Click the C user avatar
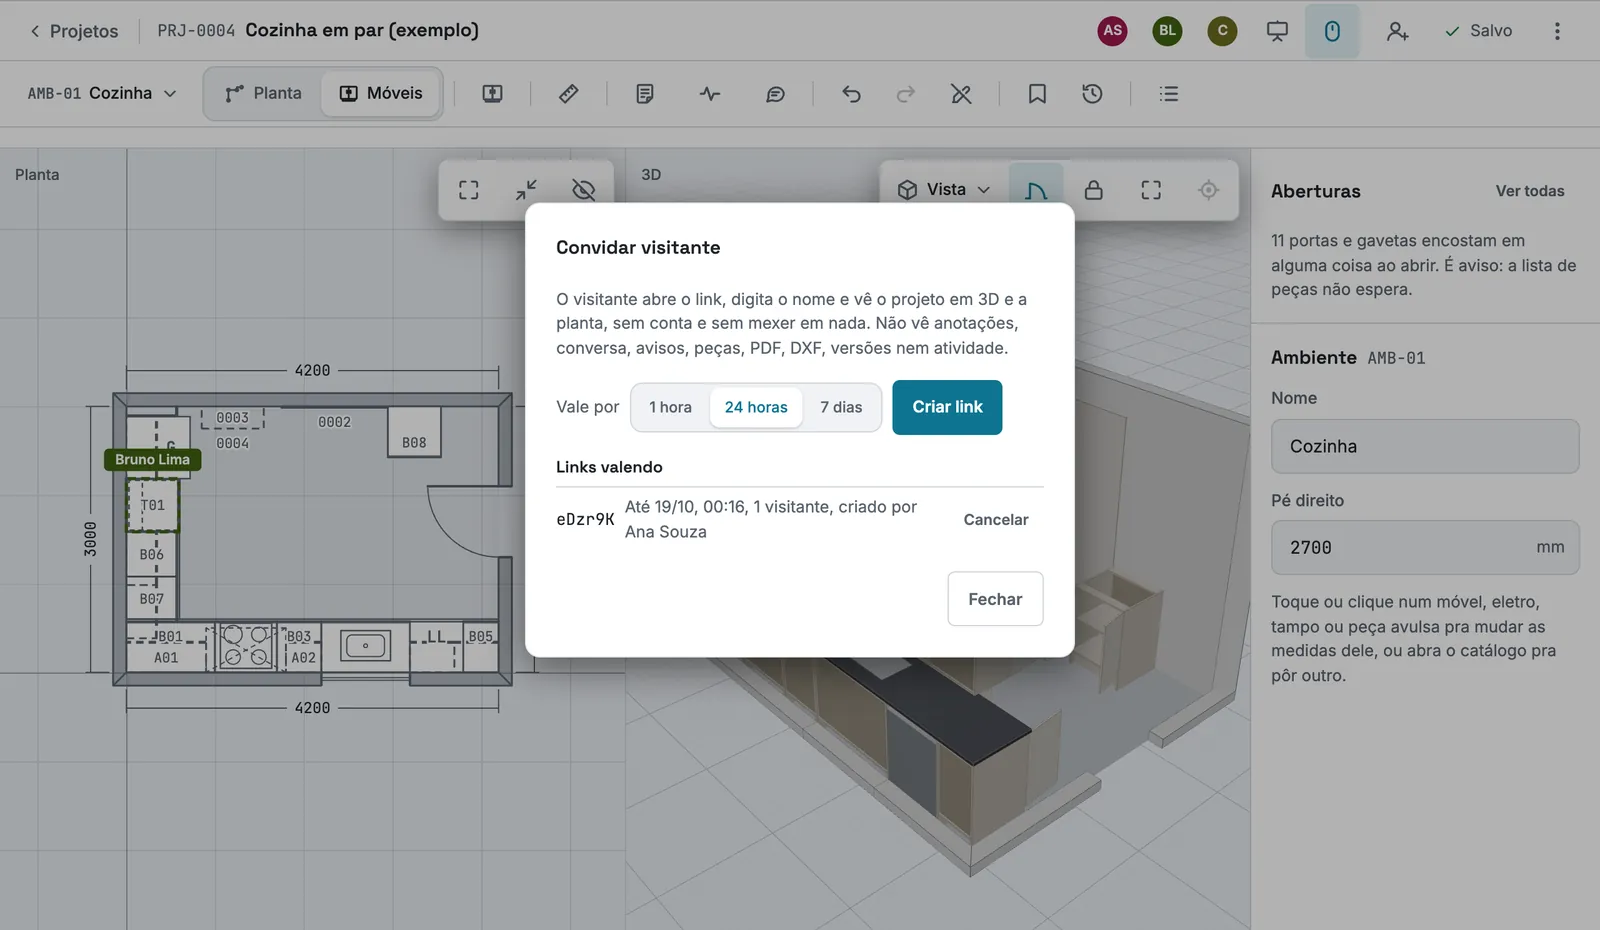The width and height of the screenshot is (1600, 930). click(1222, 31)
